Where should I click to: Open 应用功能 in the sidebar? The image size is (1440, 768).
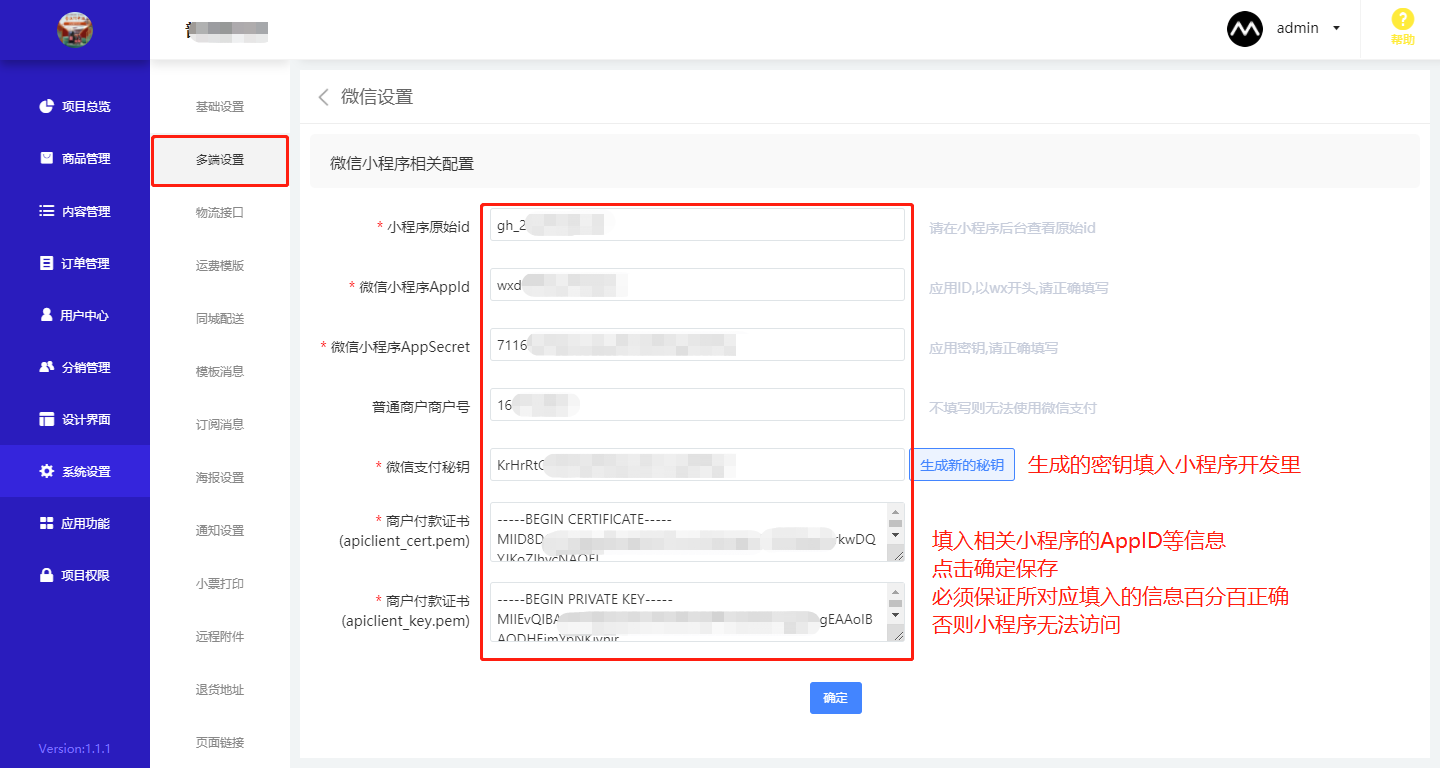pos(75,523)
